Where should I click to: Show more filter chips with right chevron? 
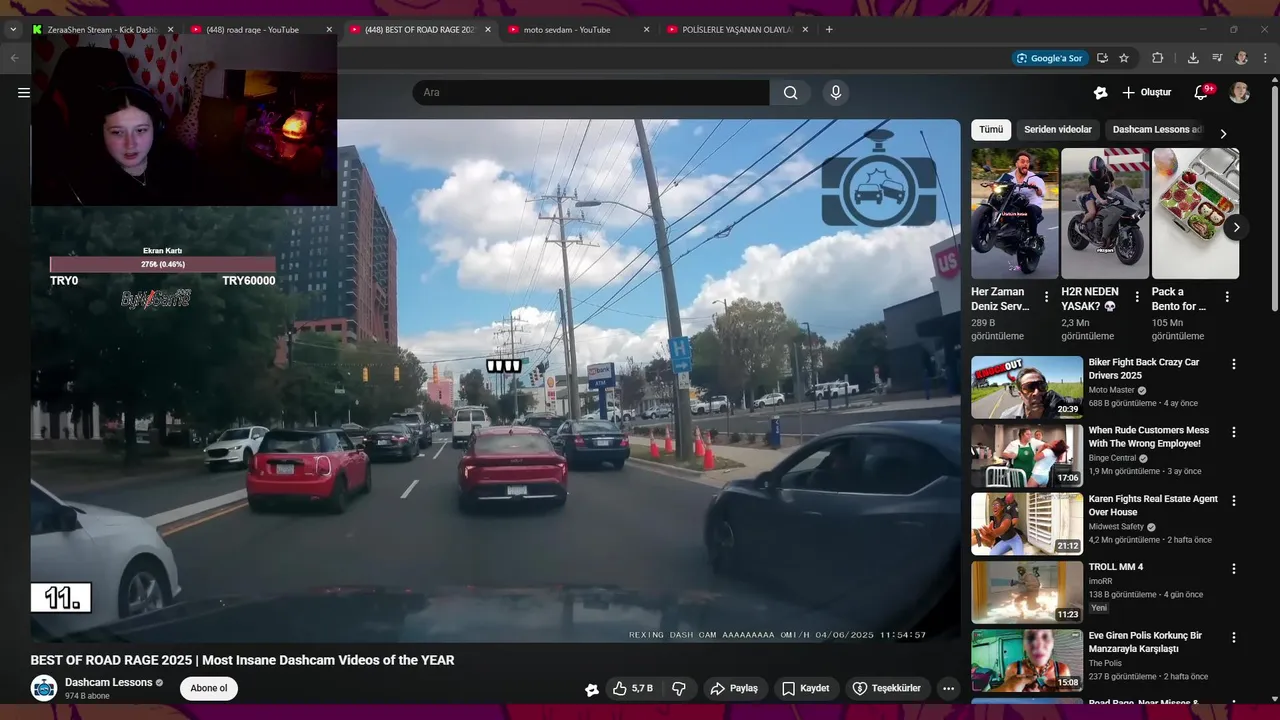1222,134
